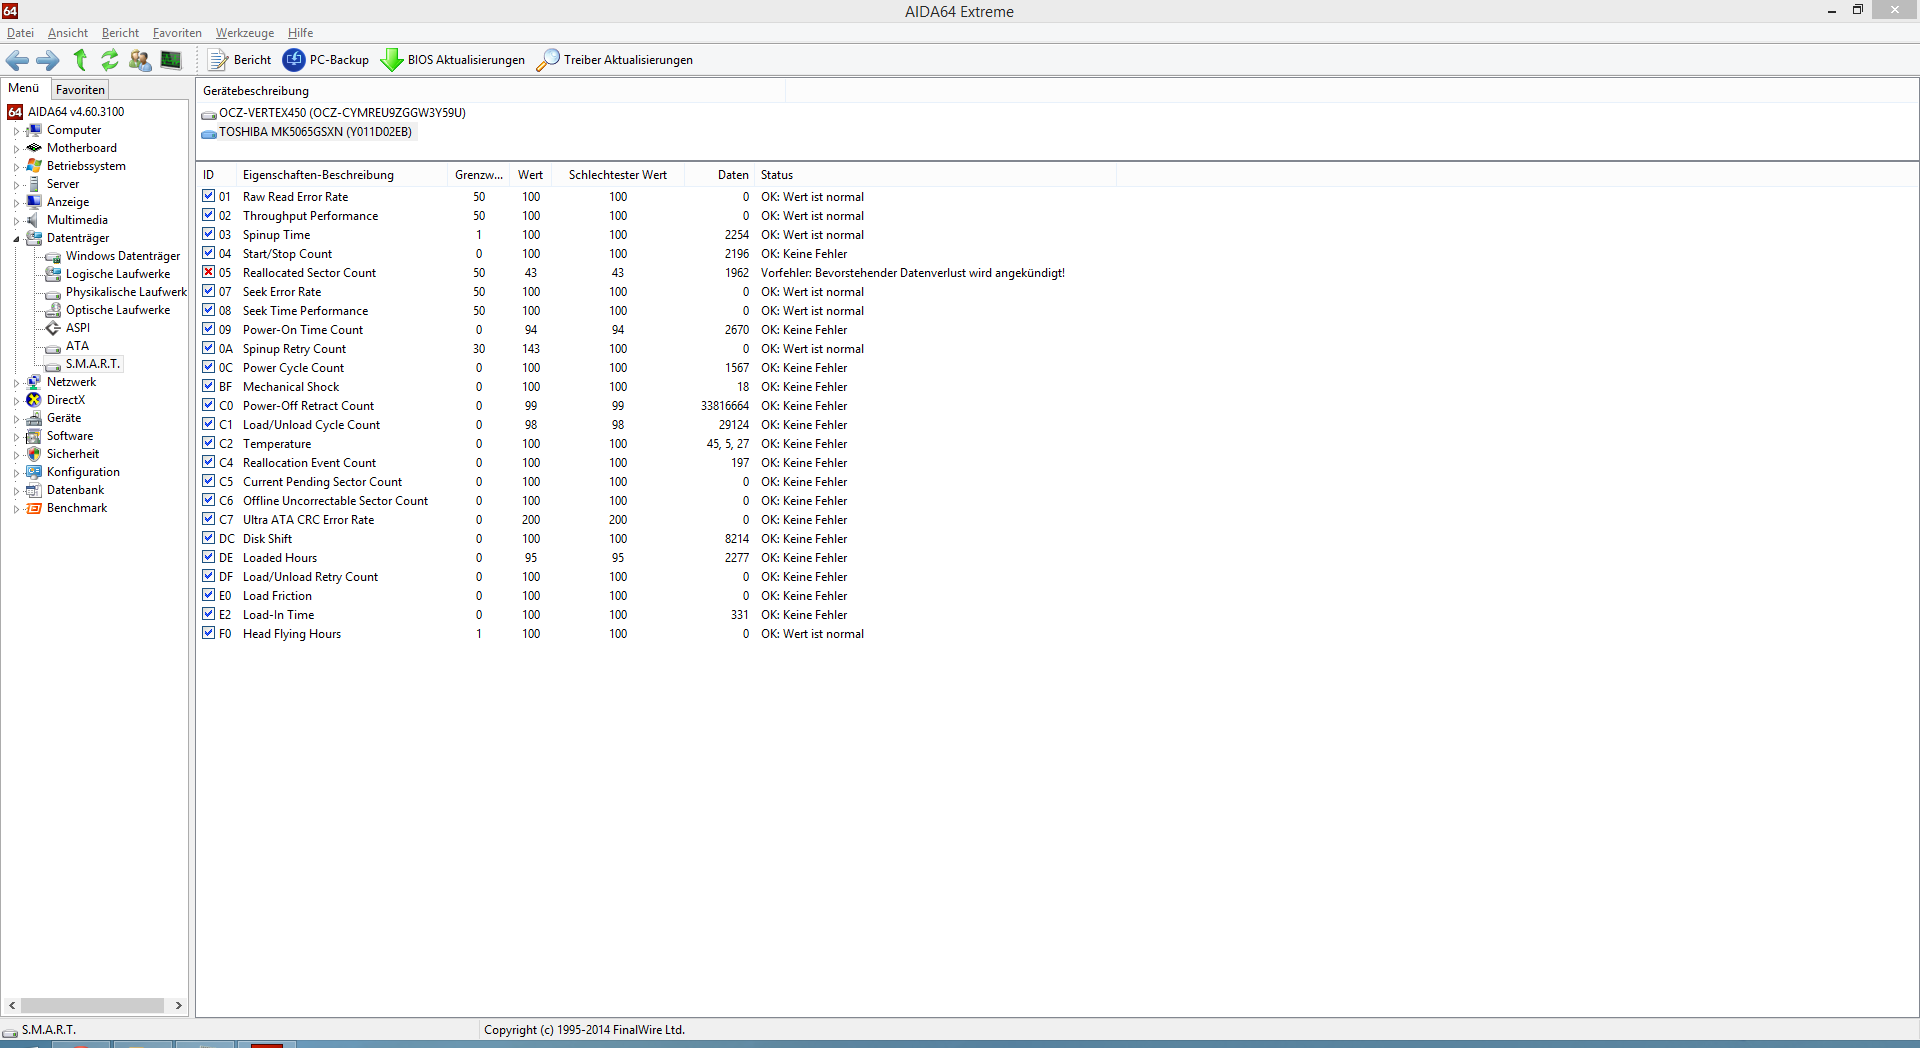Click BIOS Aktualisierungen green arrow icon

pyautogui.click(x=392, y=60)
